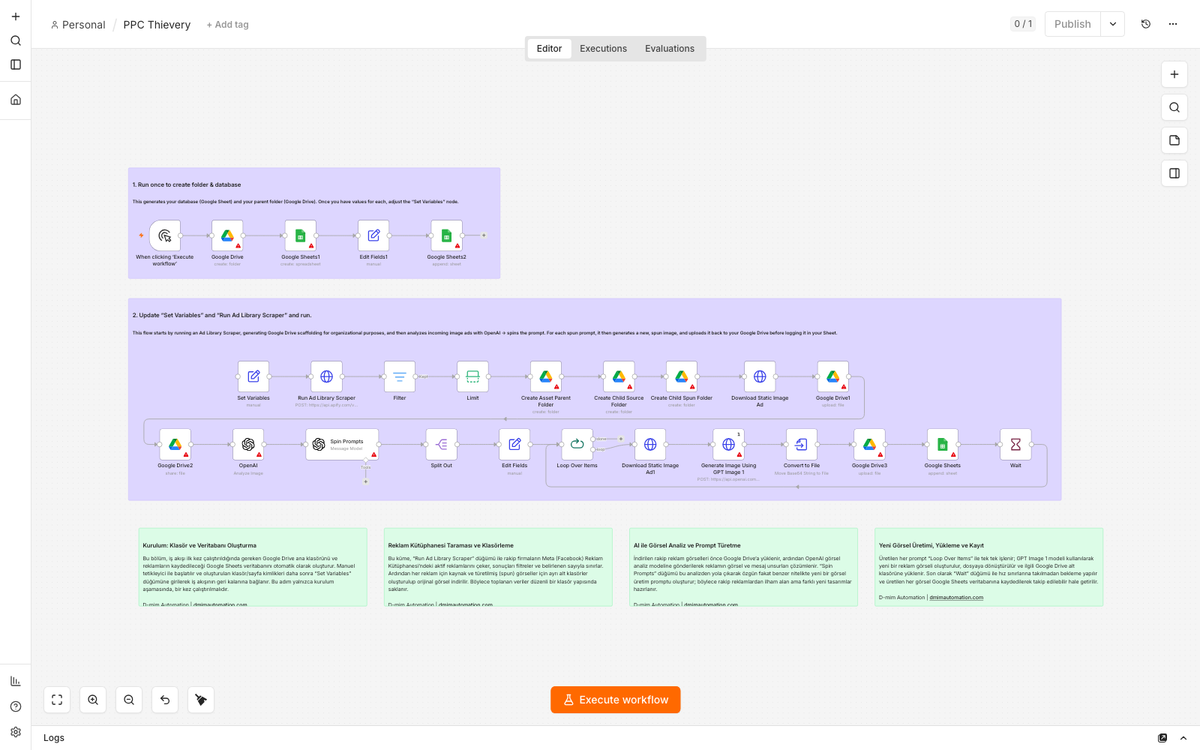Switch to the Editor tab
The image size is (1200, 750).
point(549,49)
